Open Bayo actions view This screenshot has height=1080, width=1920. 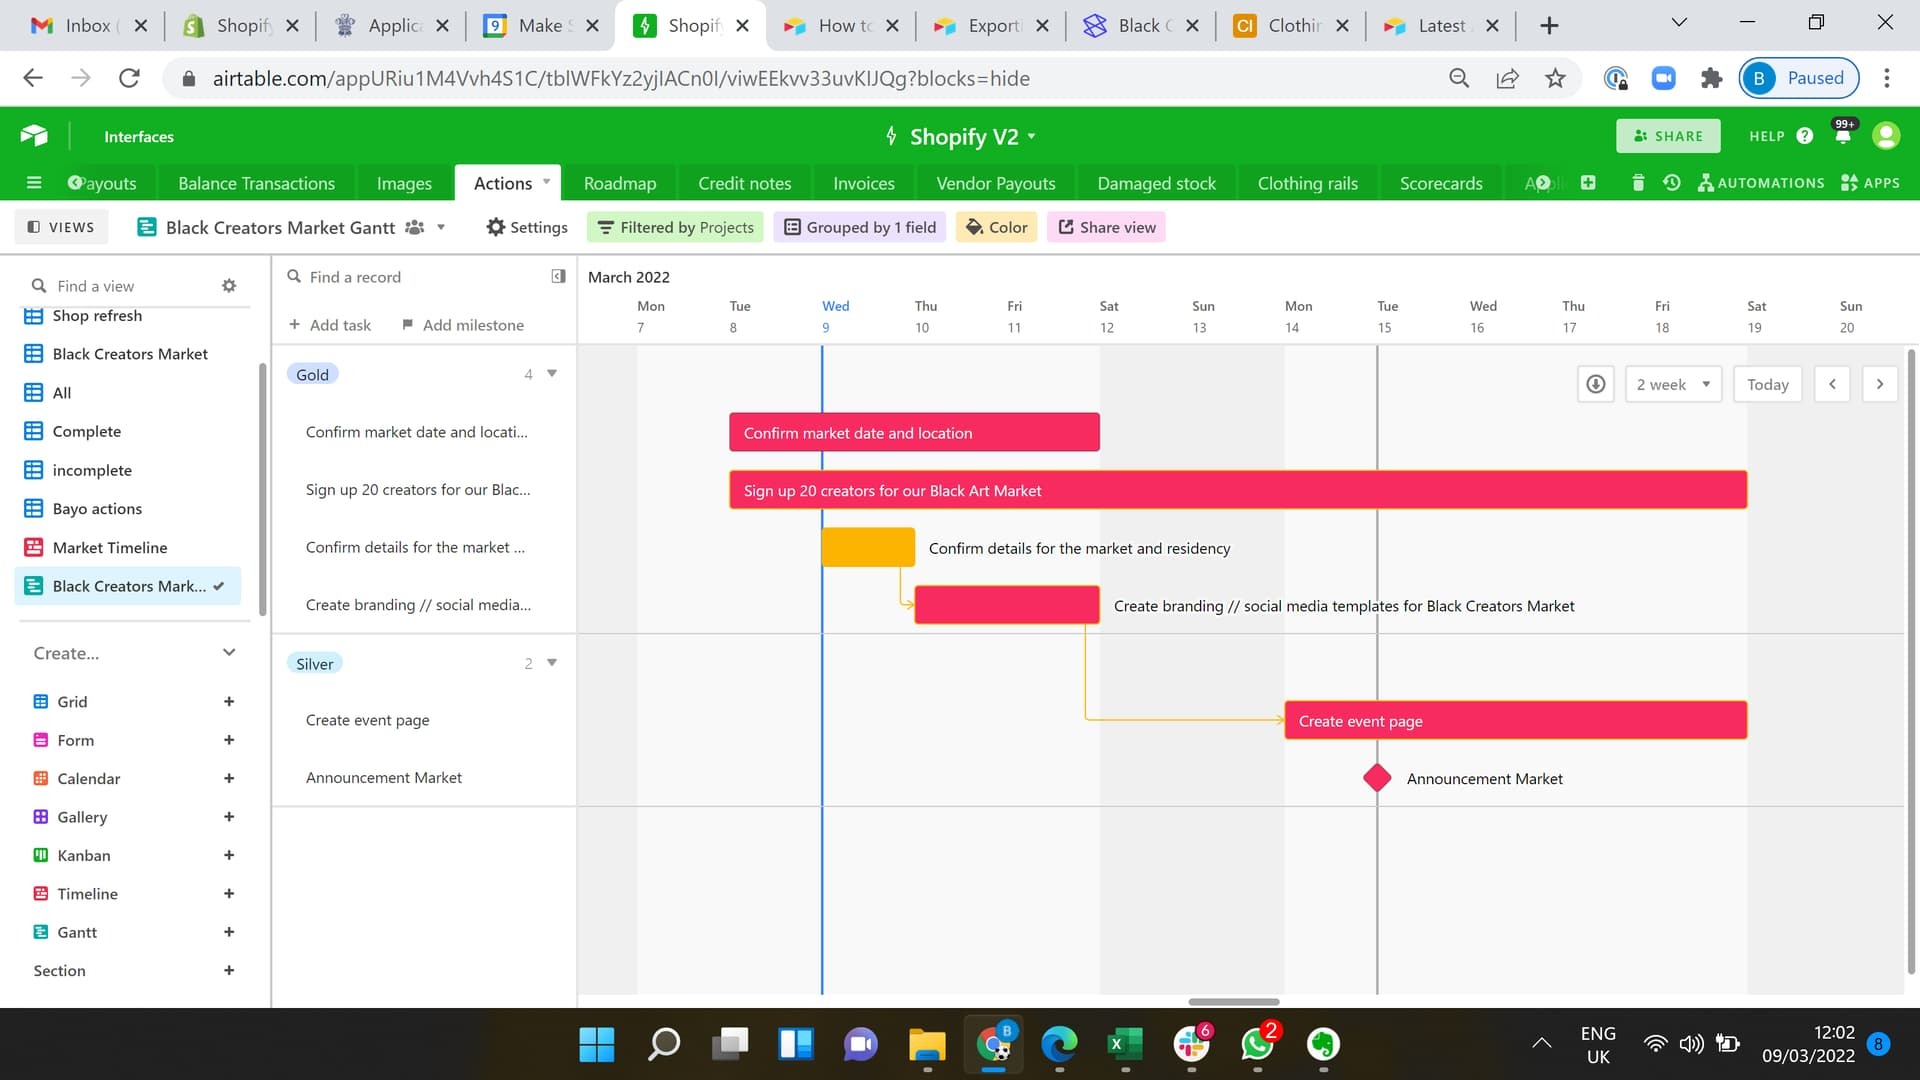tap(130, 509)
